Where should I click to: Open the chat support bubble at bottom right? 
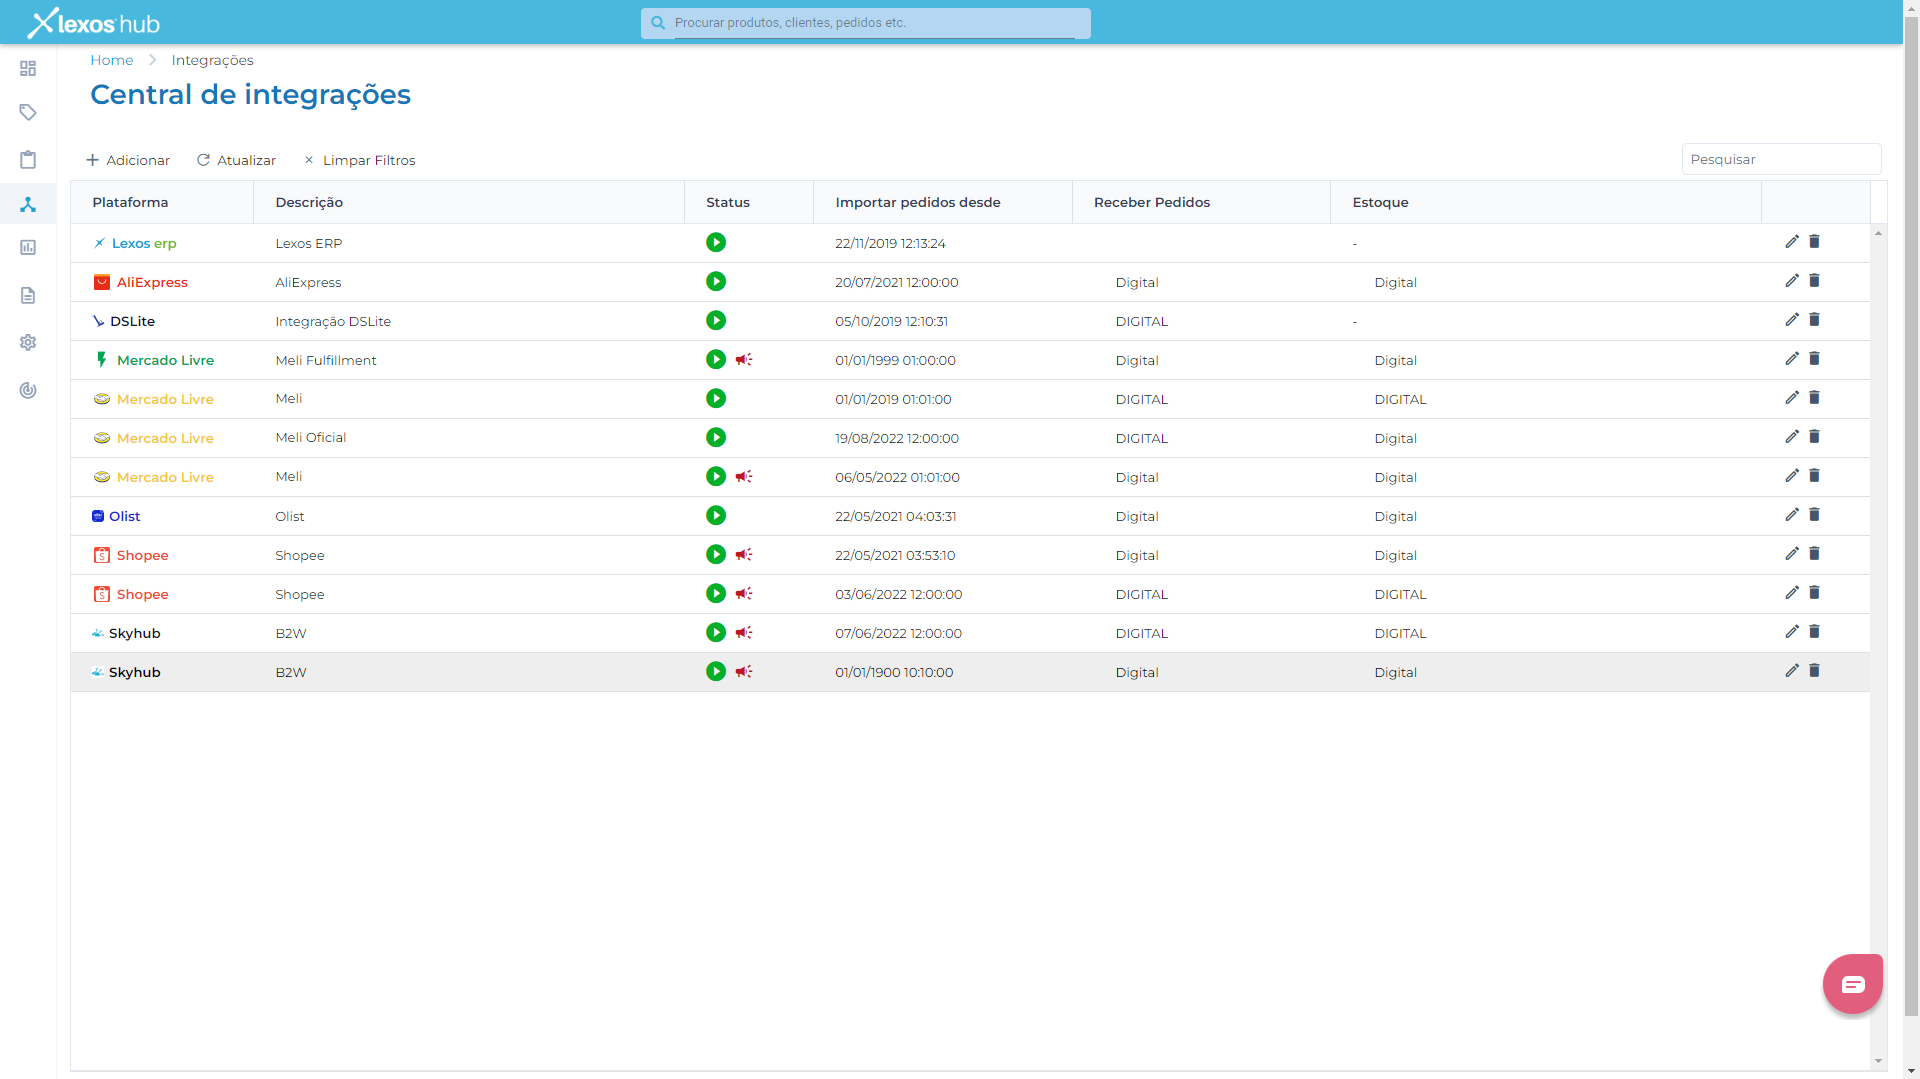tap(1852, 983)
